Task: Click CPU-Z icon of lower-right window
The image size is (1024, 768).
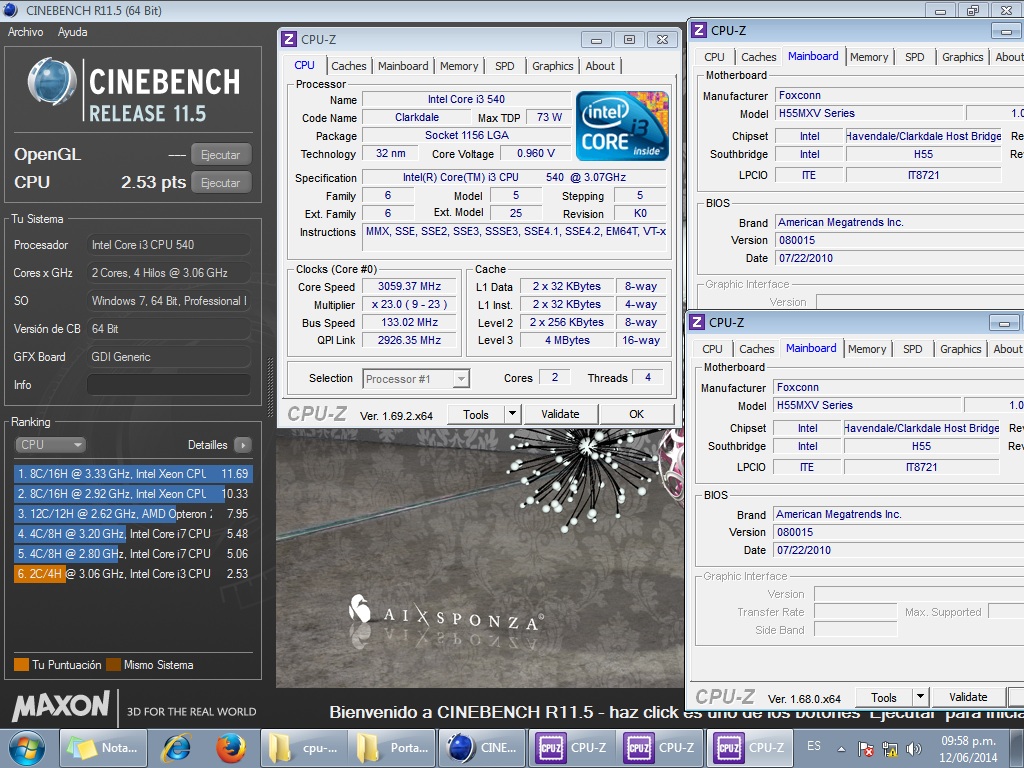Action: [x=697, y=322]
